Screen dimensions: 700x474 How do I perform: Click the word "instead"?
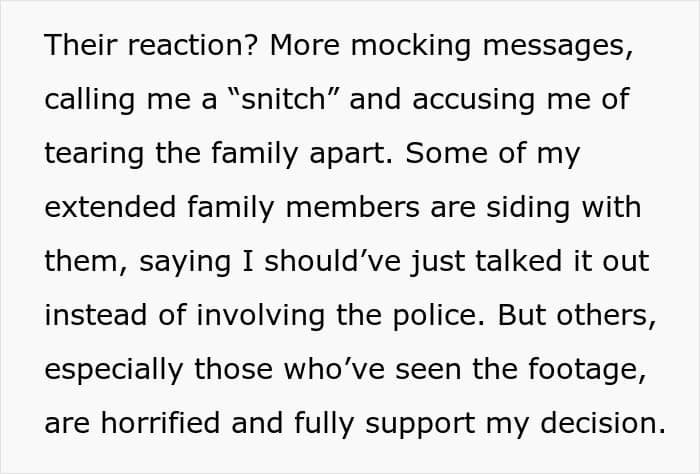[x=96, y=316]
